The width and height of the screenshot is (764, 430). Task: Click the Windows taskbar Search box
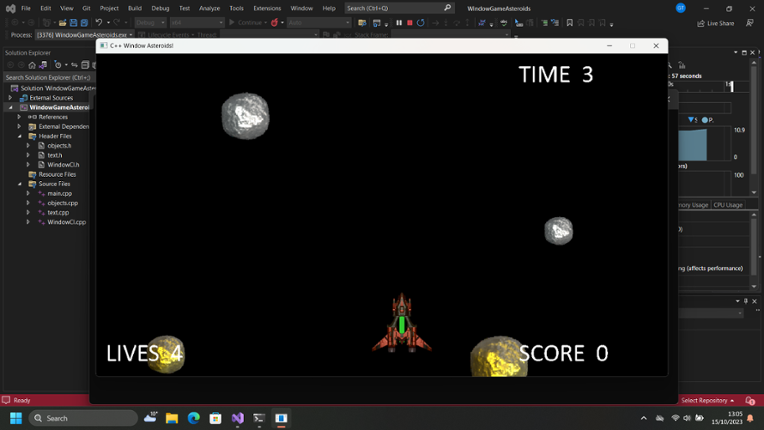click(x=83, y=418)
